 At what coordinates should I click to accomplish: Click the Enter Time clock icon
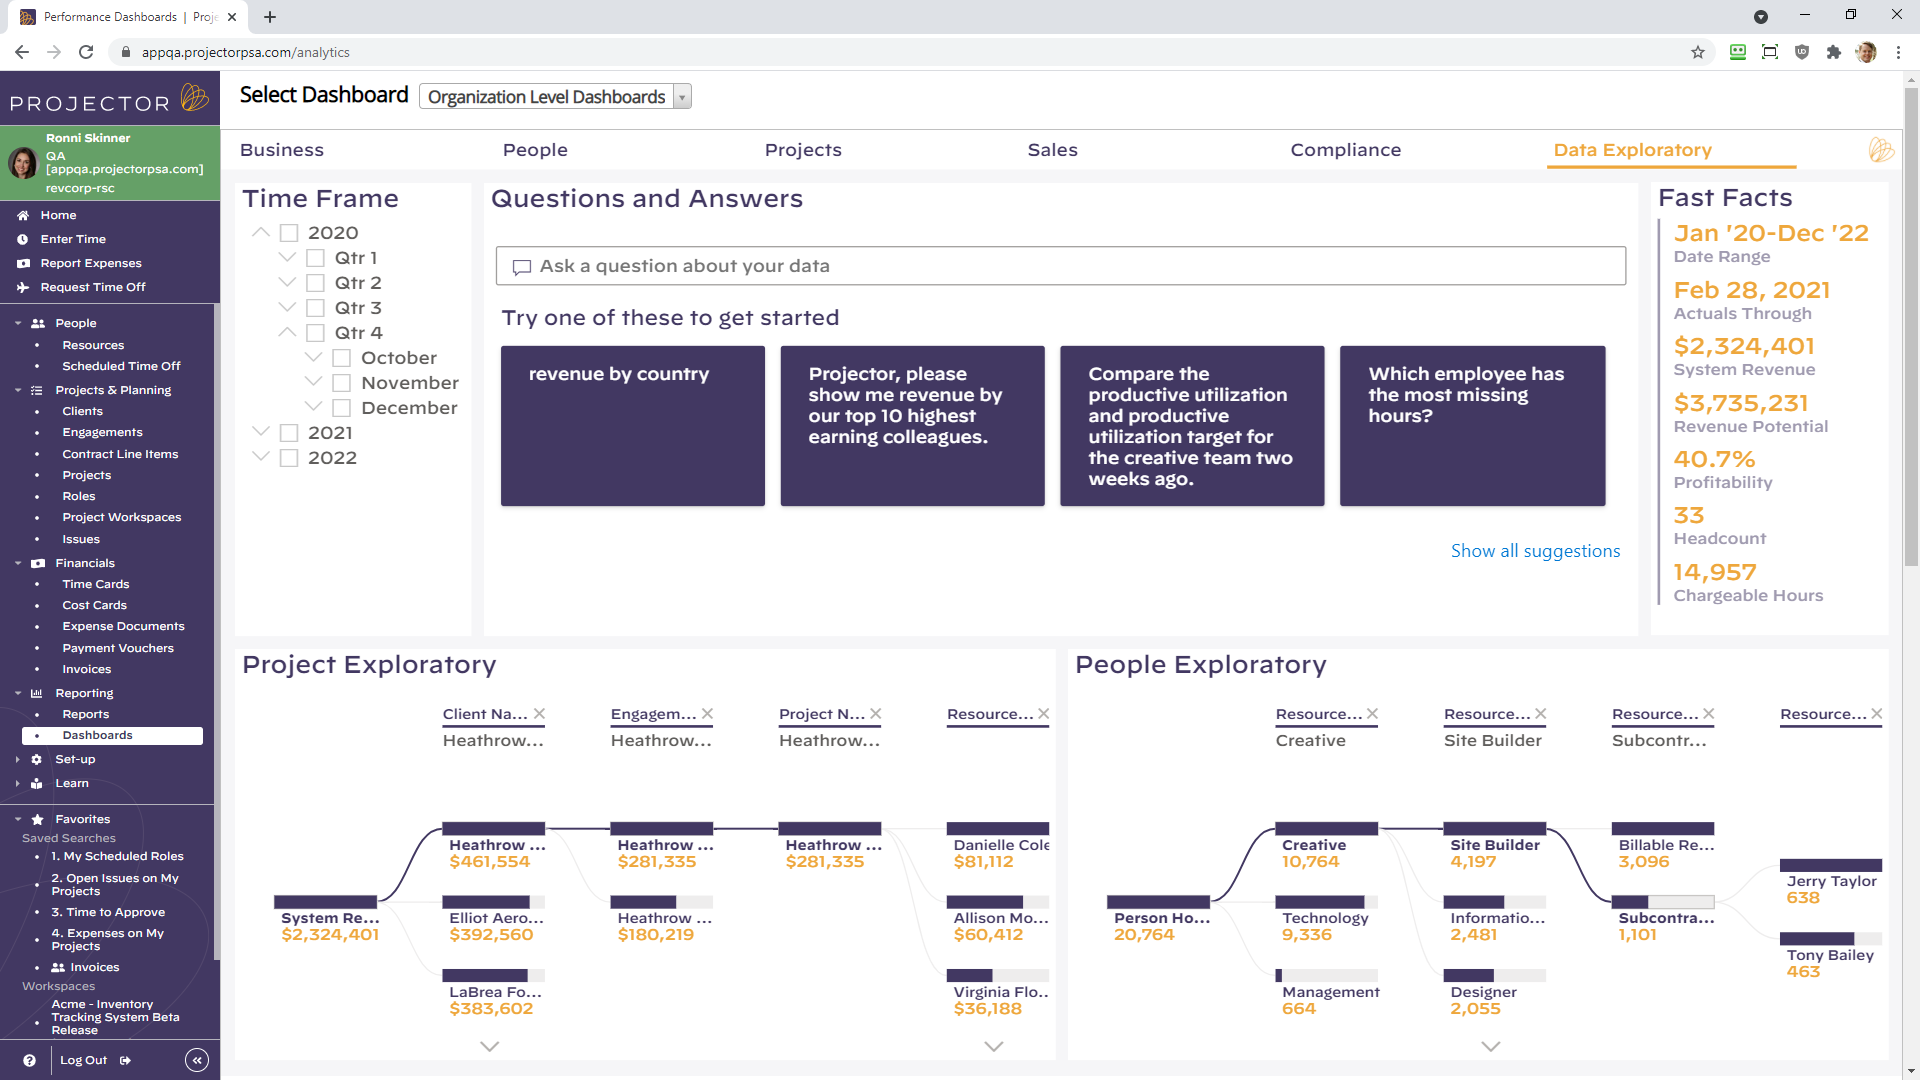click(x=23, y=239)
